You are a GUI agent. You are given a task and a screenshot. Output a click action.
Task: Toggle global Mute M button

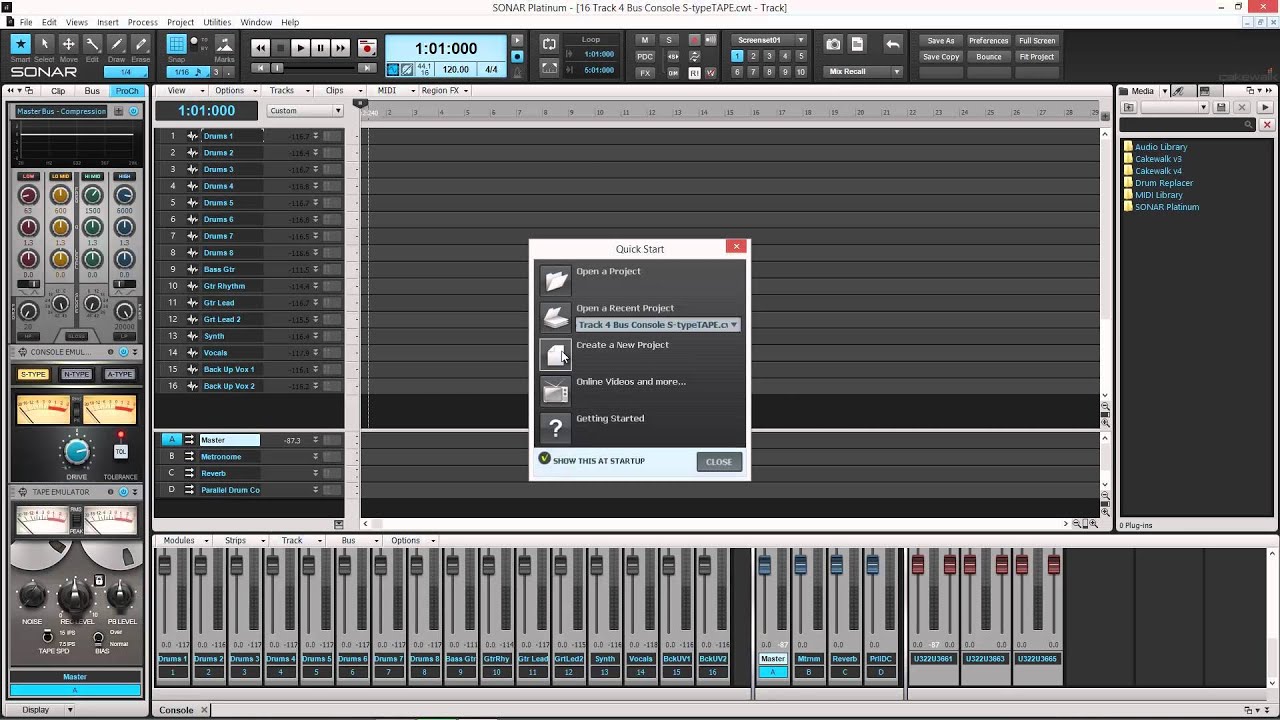pos(645,40)
